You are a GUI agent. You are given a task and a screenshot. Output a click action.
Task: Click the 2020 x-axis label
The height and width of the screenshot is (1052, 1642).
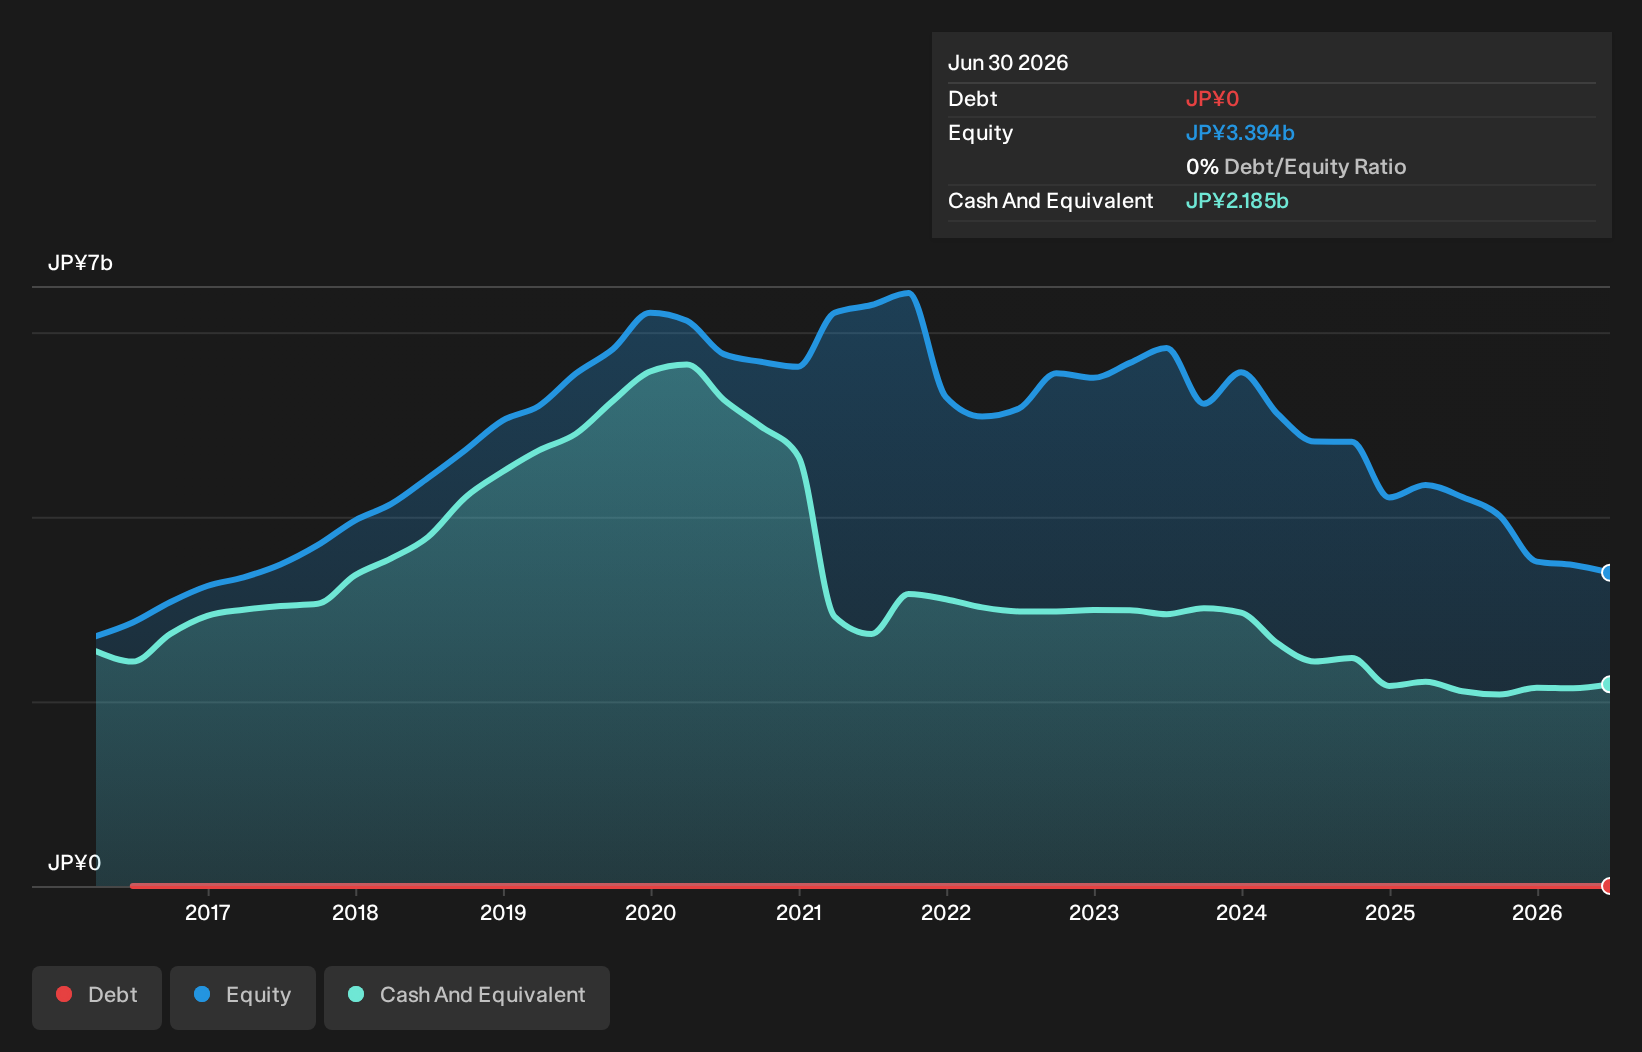(651, 913)
